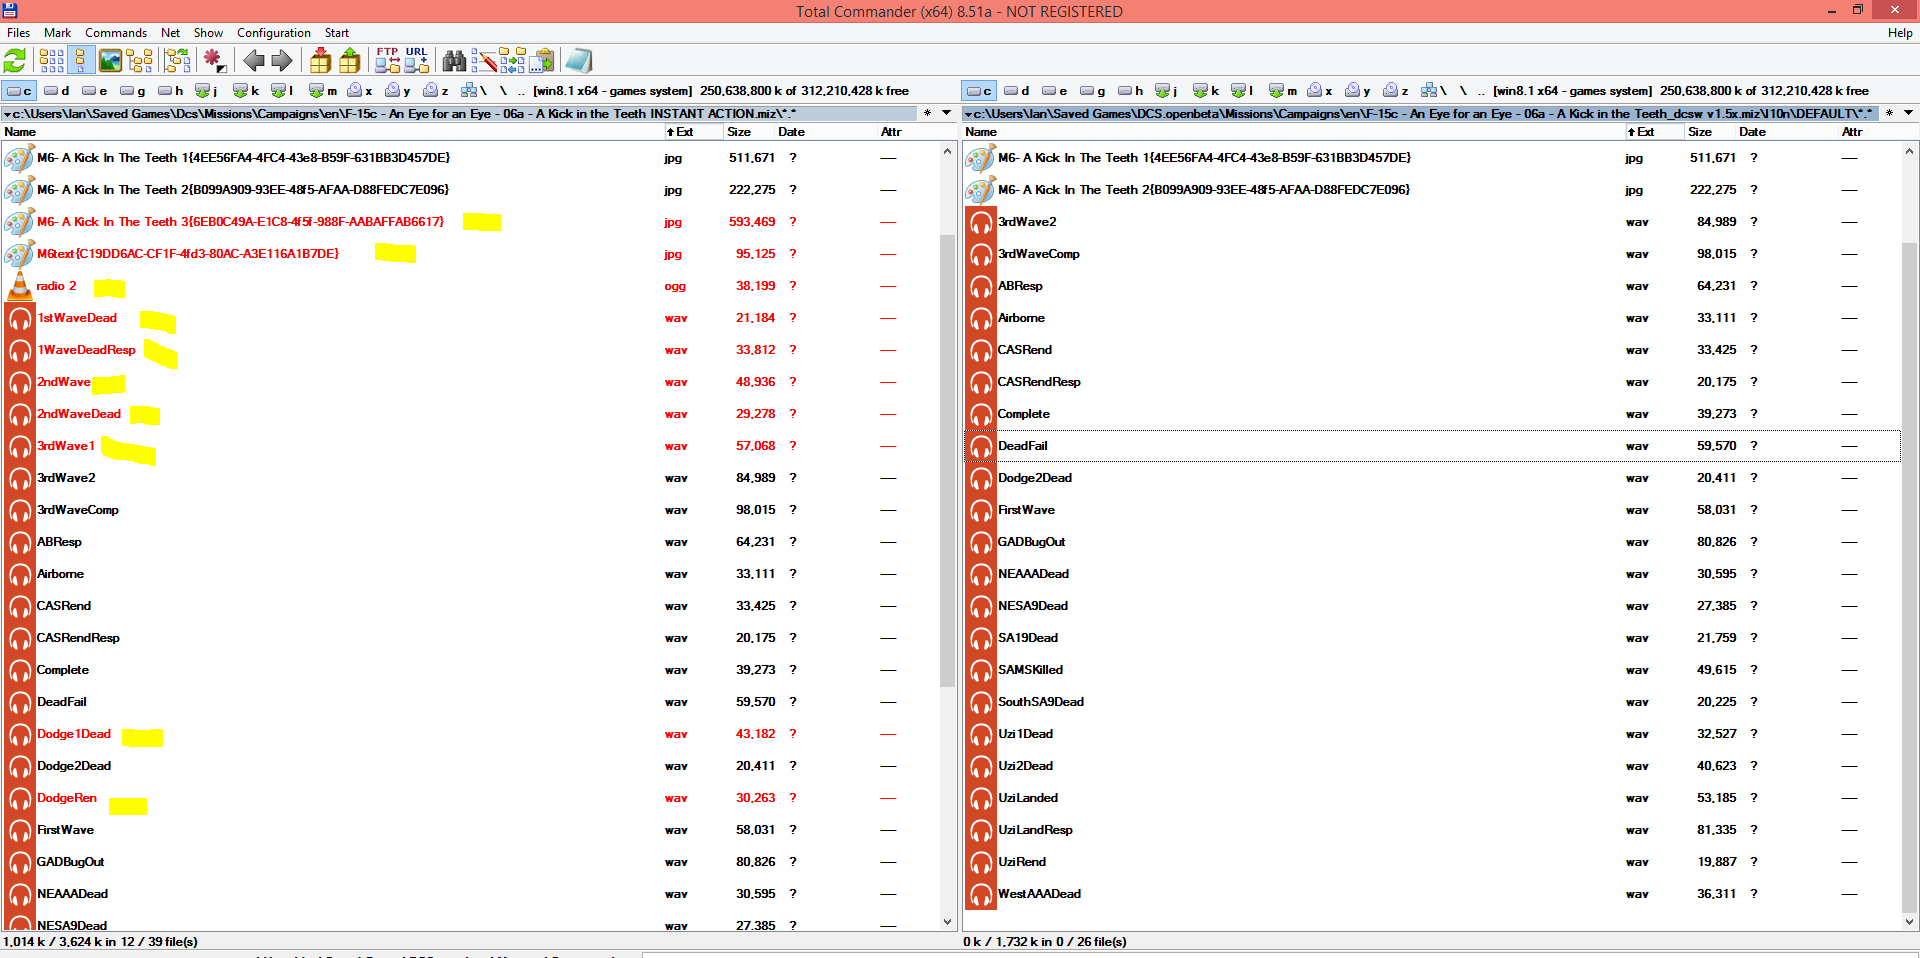This screenshot has width=1920, height=958.
Task: Select DeadFail wav in right panel
Action: [x=1432, y=446]
